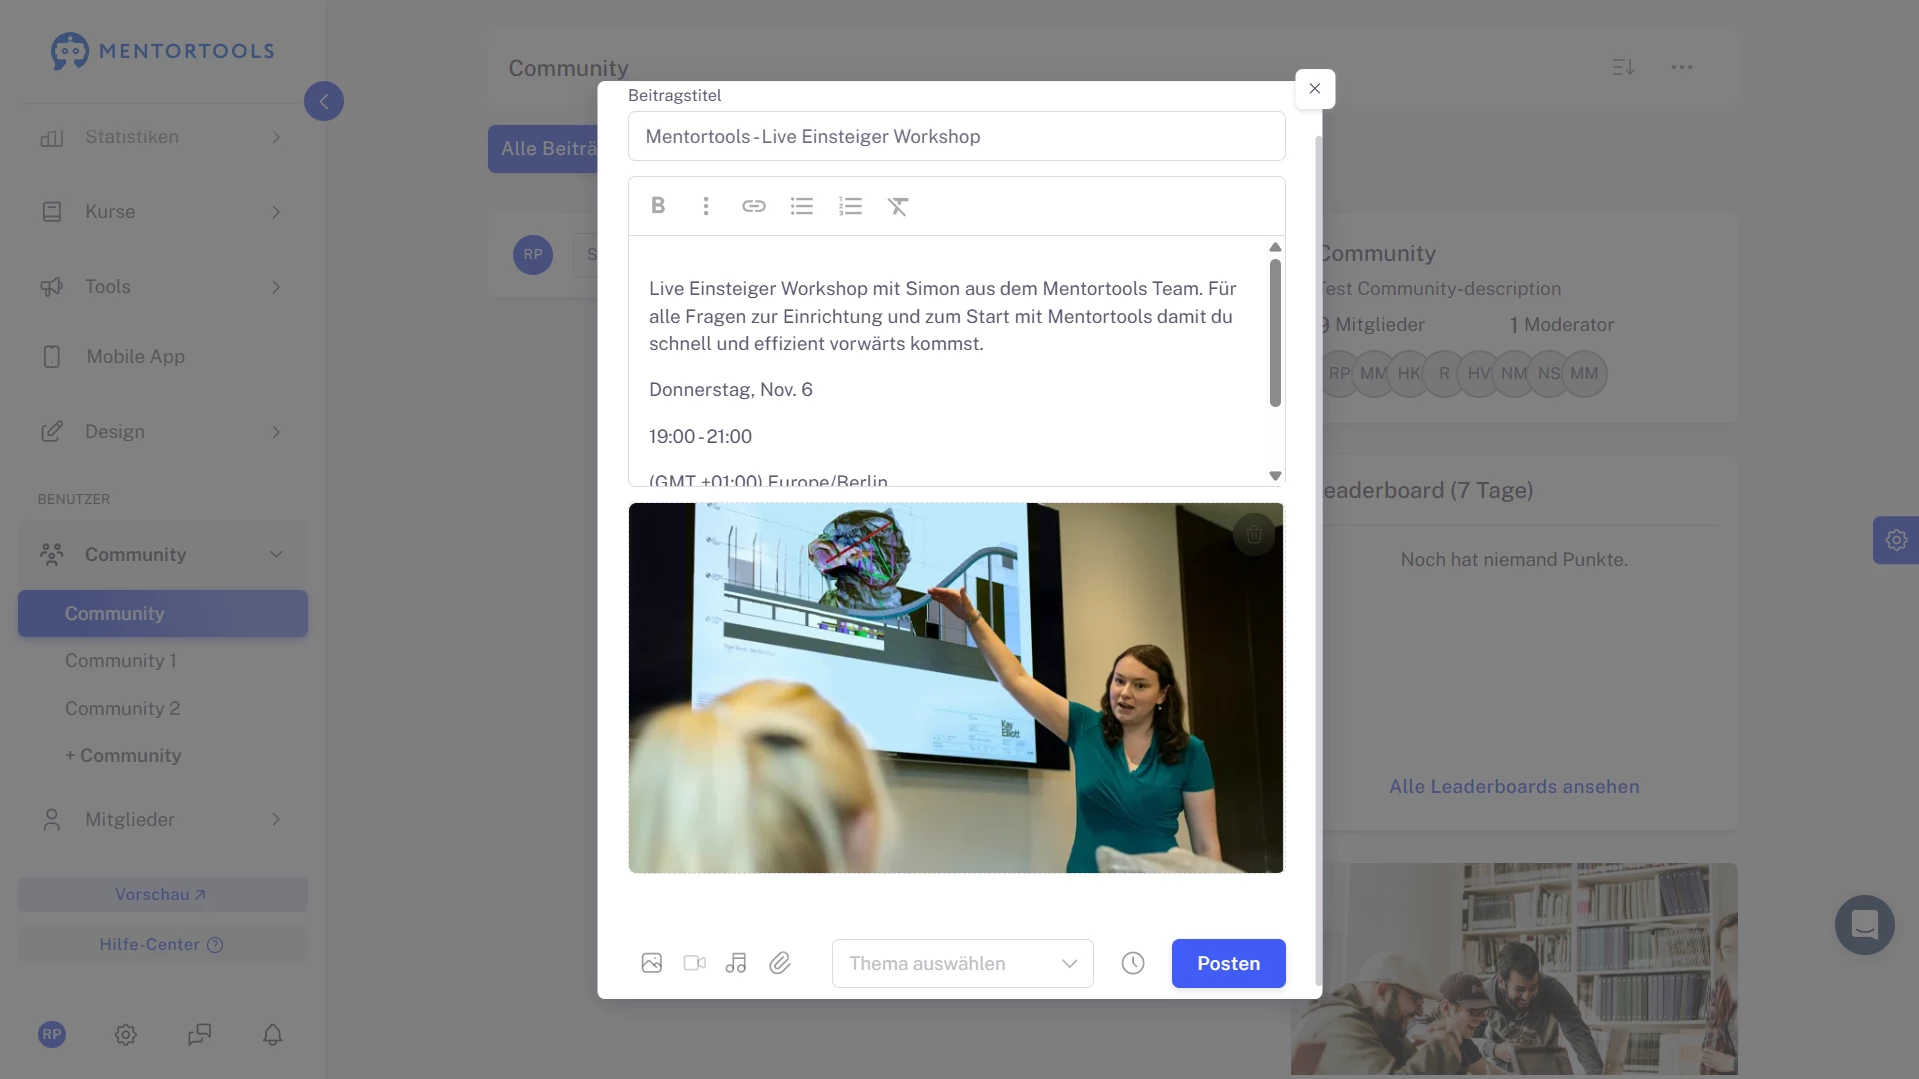Image resolution: width=1919 pixels, height=1079 pixels.
Task: Open the three-dot overflow menu top right
Action: [1682, 67]
